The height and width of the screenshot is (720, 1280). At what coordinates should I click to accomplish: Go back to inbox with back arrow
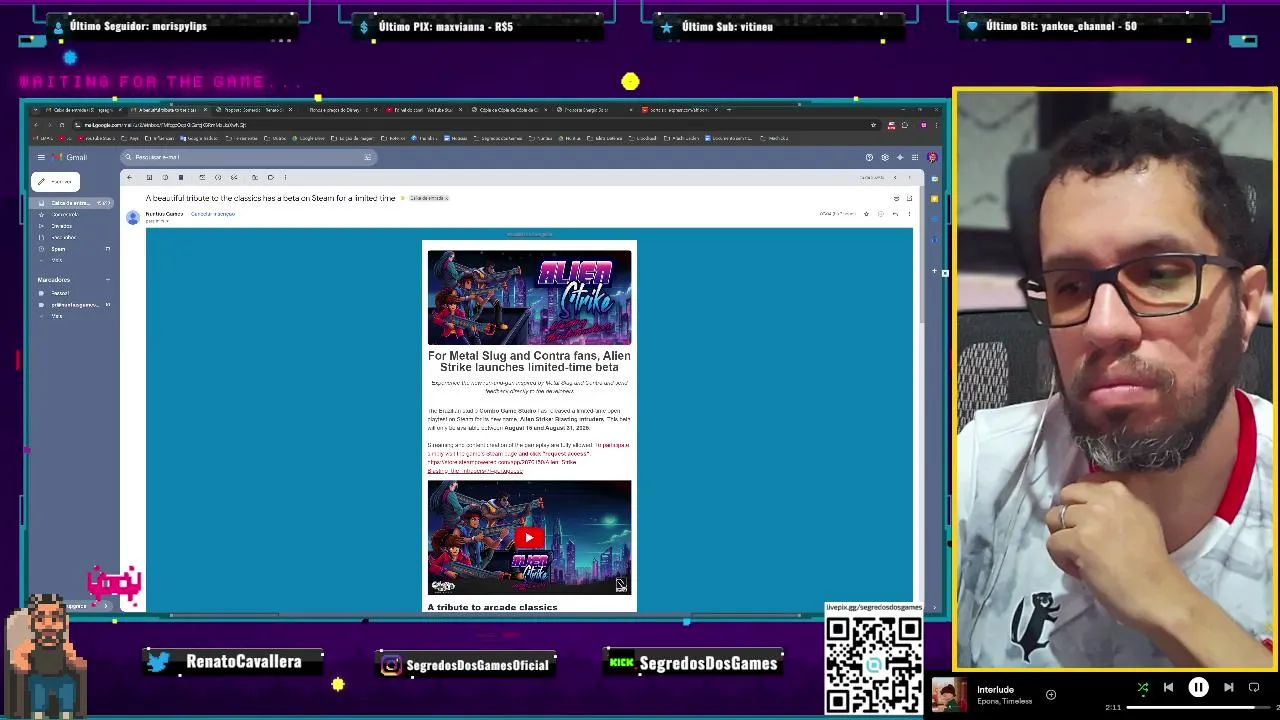pyautogui.click(x=129, y=177)
